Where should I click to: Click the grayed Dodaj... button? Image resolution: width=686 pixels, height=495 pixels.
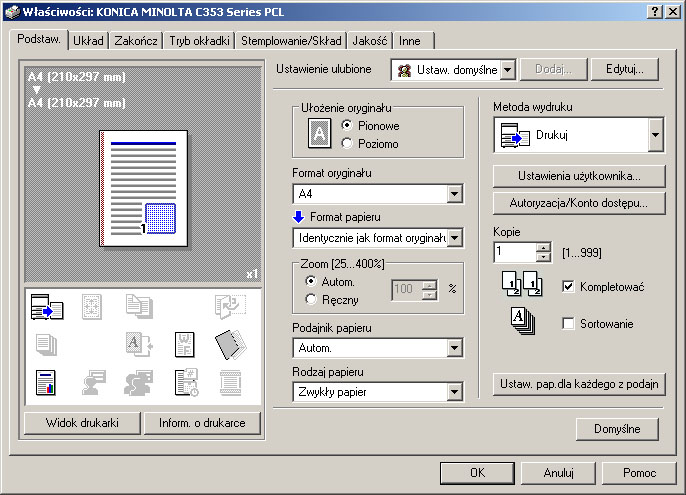tap(553, 69)
